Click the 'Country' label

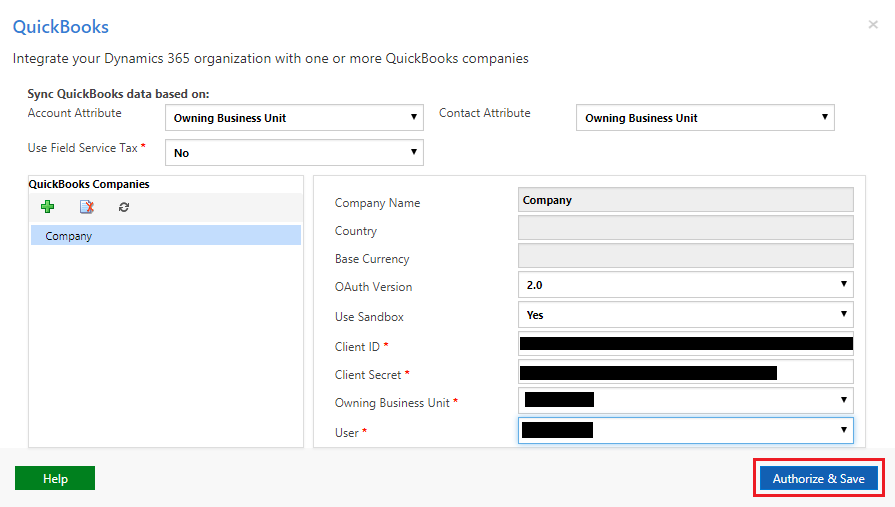(x=356, y=231)
